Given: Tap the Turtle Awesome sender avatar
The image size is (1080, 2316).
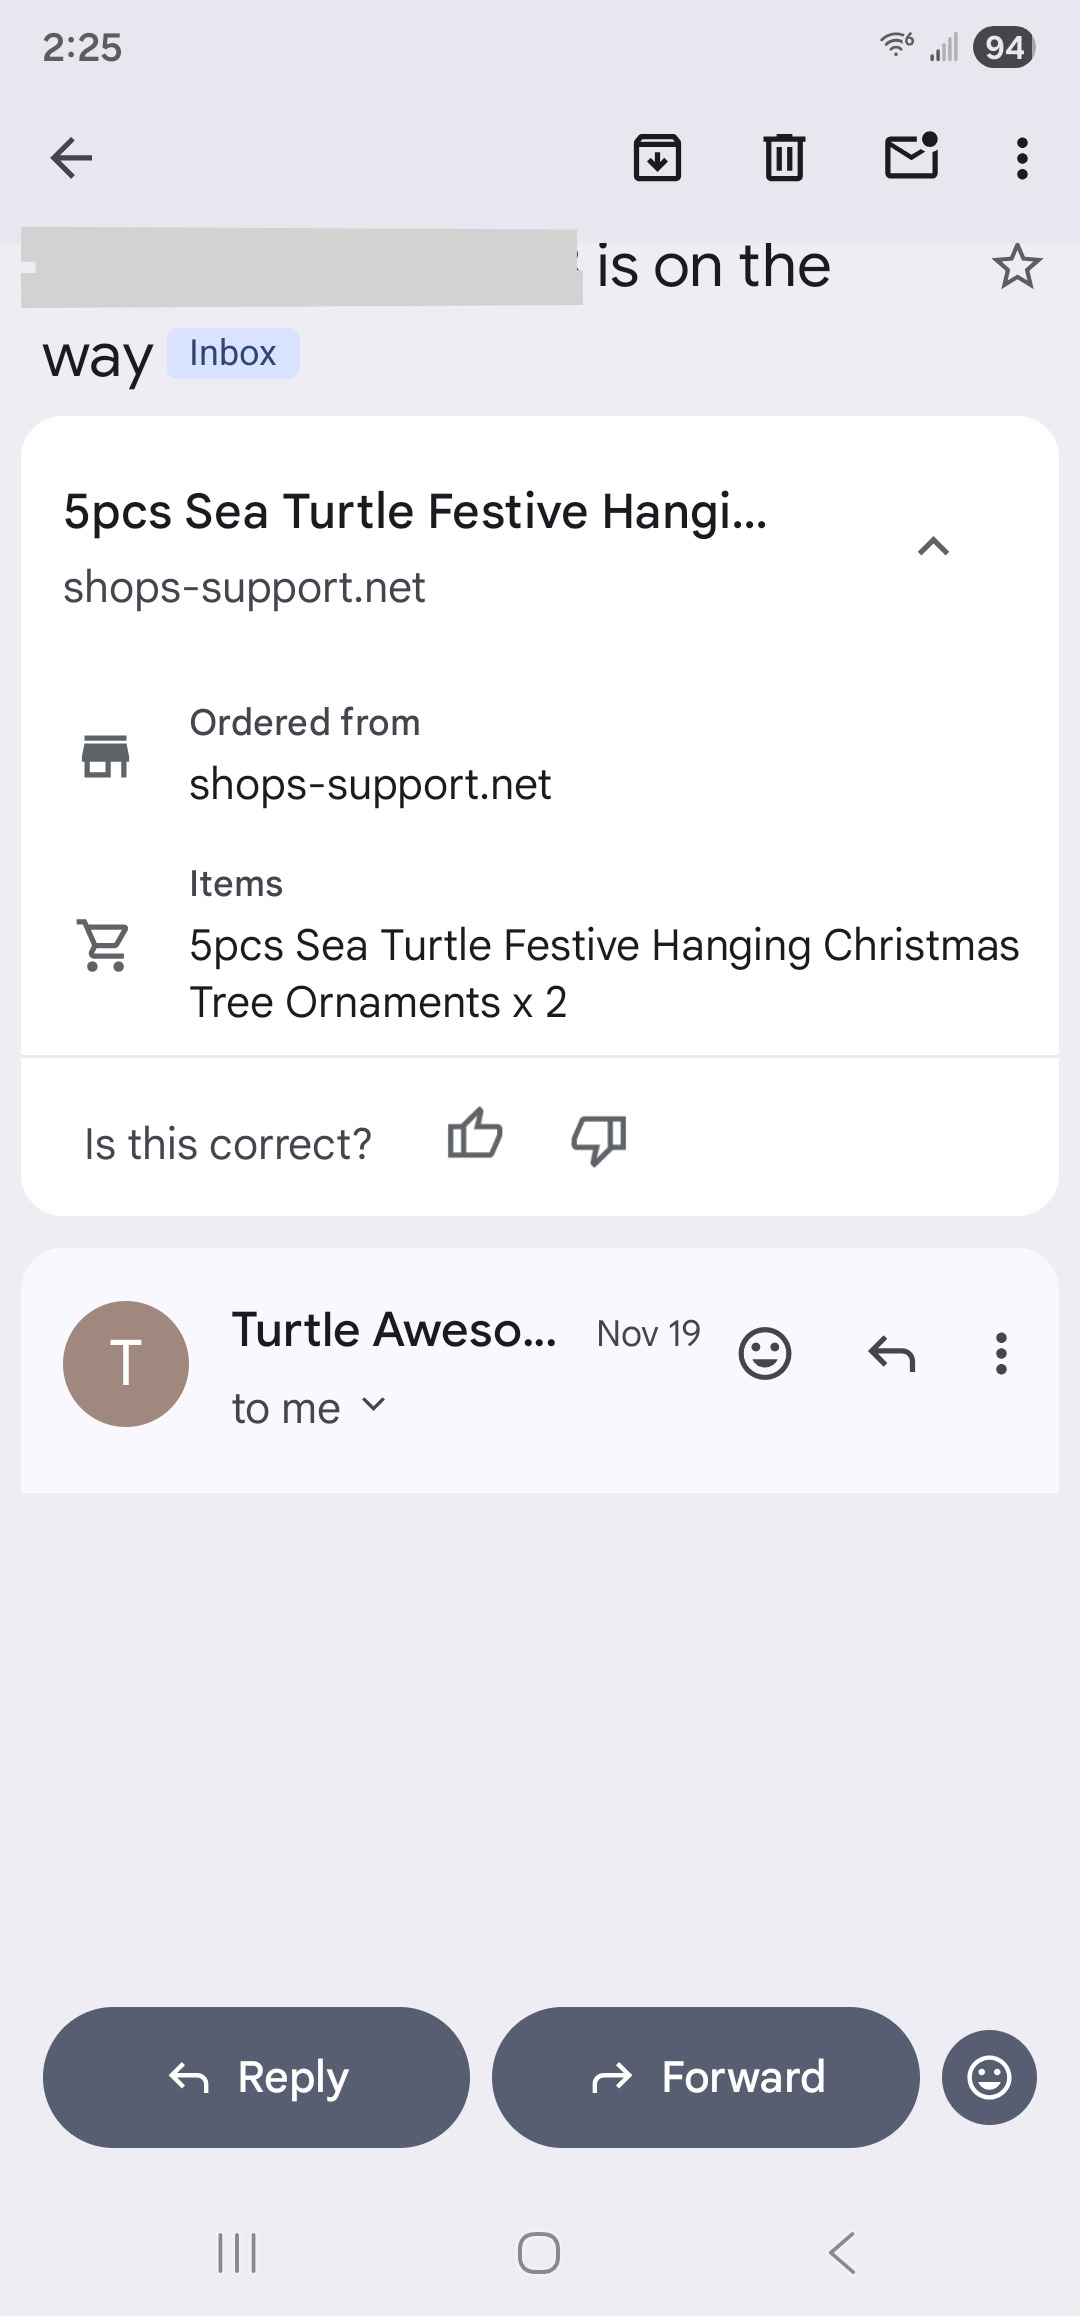Looking at the screenshot, I should (126, 1363).
